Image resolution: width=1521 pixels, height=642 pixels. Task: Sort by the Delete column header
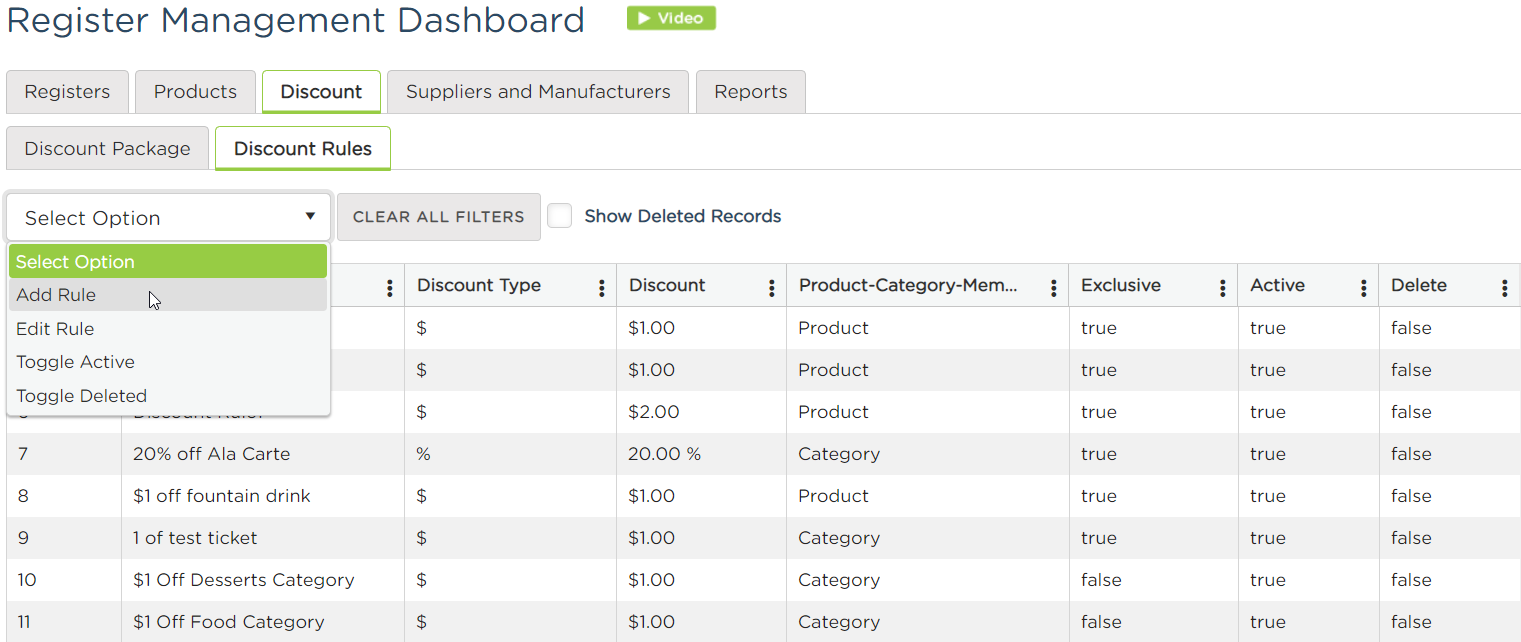(1419, 286)
